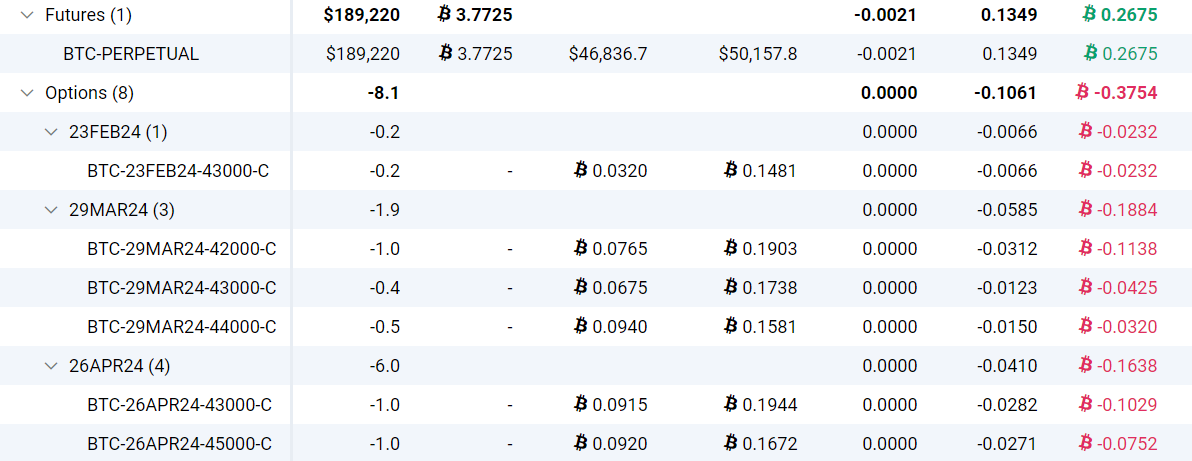This screenshot has height=461, width=1192.
Task: Click the -0.0410 total for 26APR24
Action: (x=1007, y=366)
